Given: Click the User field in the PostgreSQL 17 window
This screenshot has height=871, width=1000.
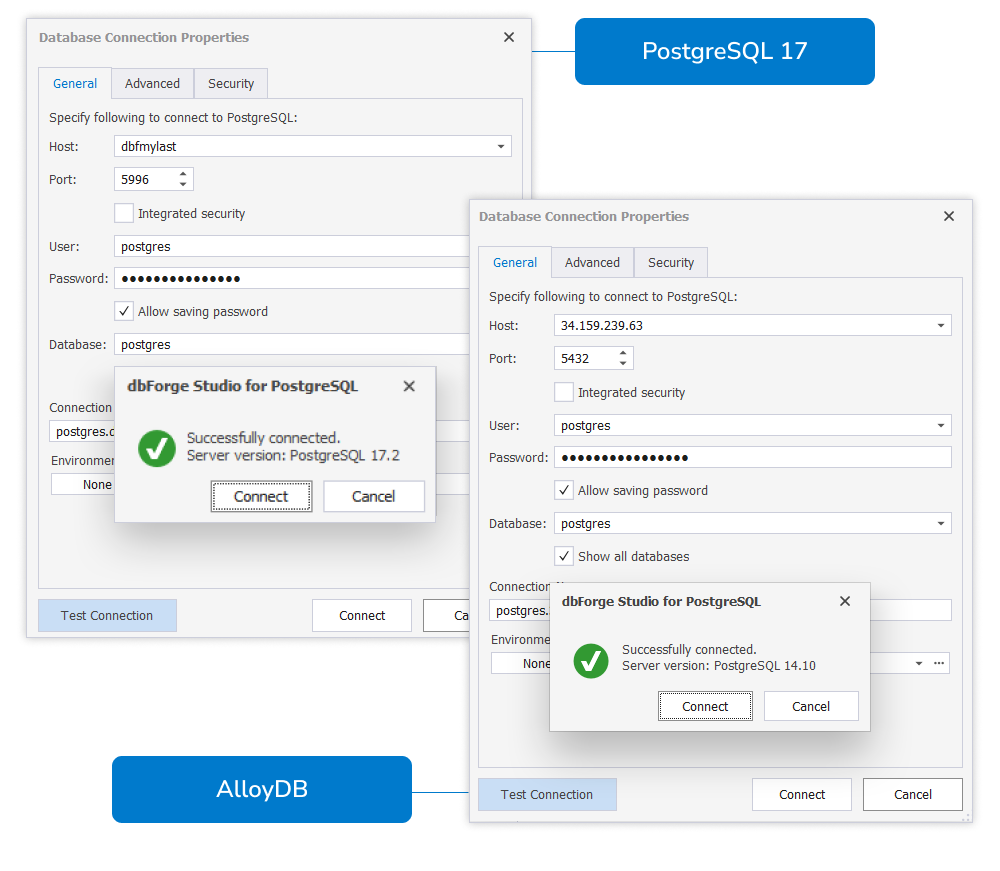Looking at the screenshot, I should point(292,247).
